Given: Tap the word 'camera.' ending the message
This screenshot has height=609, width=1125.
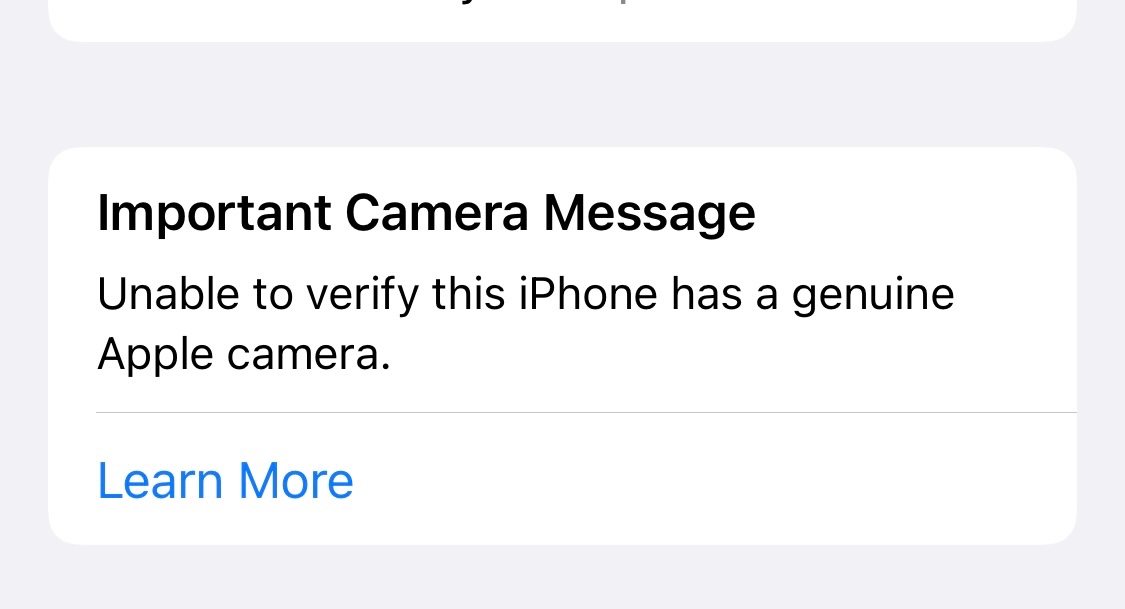Looking at the screenshot, I should 309,356.
